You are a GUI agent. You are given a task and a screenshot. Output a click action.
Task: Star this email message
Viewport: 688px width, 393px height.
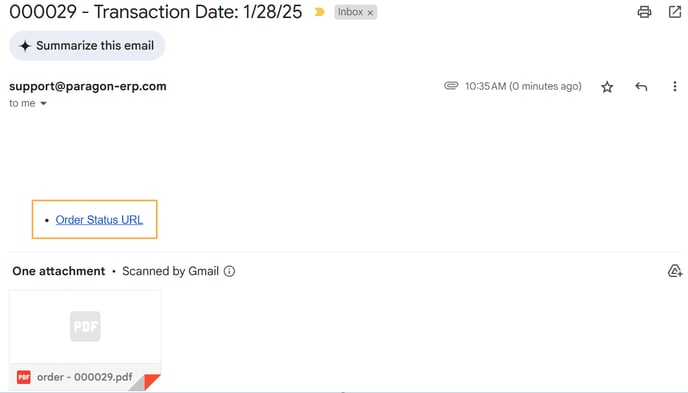tap(607, 87)
